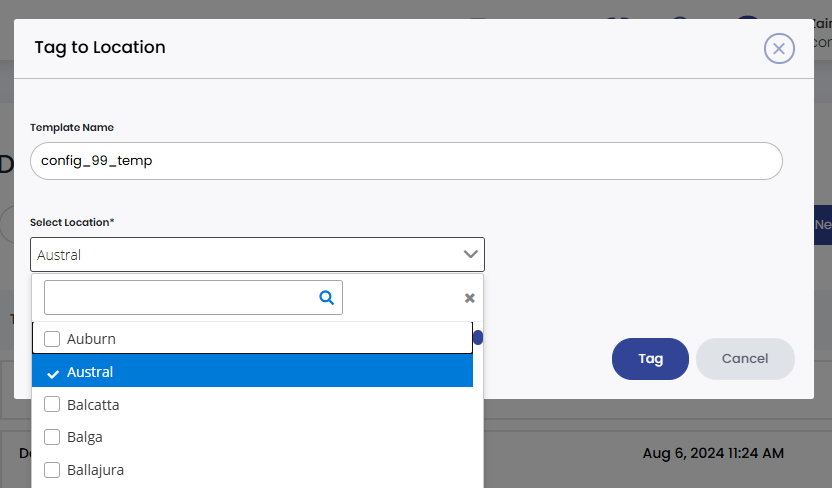The width and height of the screenshot is (832, 488).
Task: Tick the Auburn checkbox
Action: coord(52,339)
